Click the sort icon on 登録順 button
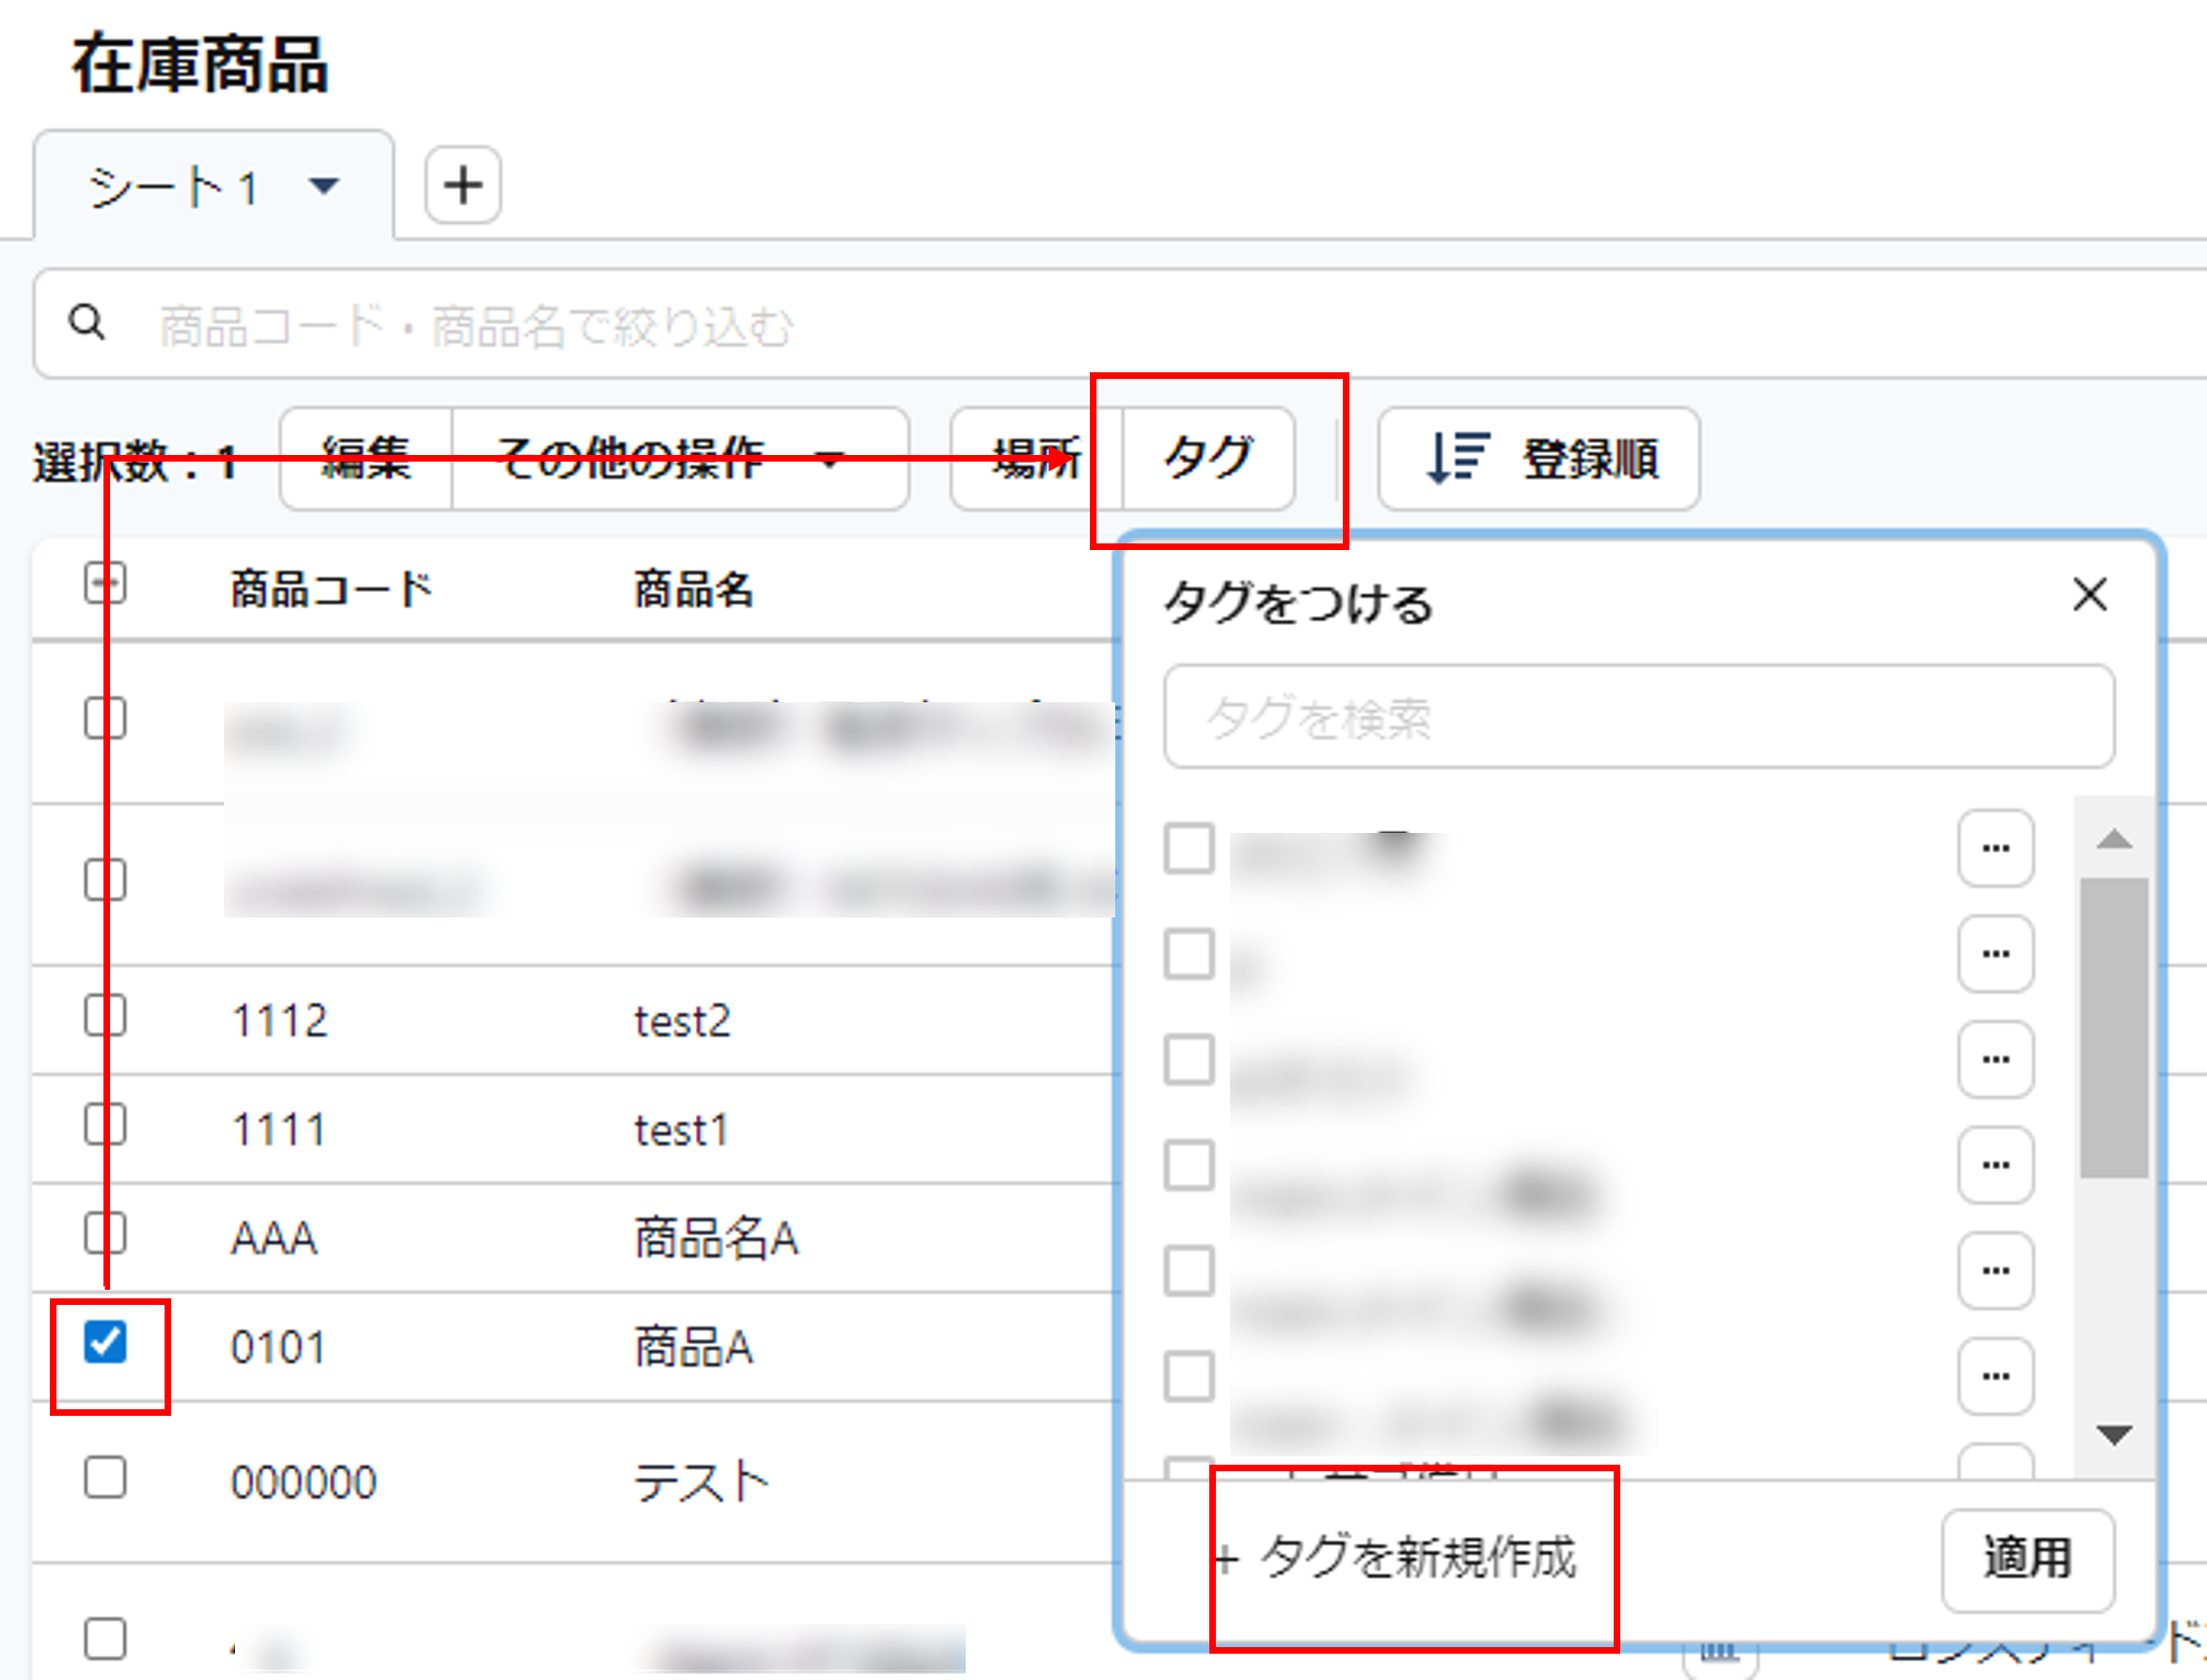This screenshot has width=2207, height=1680. pyautogui.click(x=1456, y=458)
